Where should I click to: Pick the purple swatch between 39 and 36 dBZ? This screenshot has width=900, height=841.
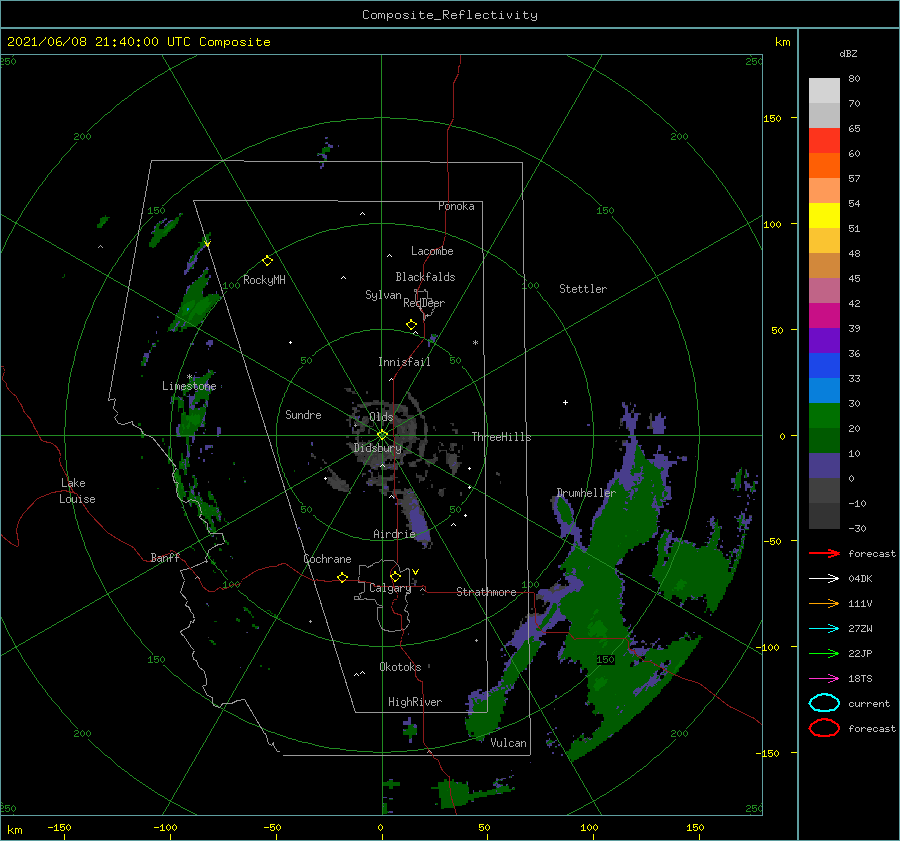point(824,340)
